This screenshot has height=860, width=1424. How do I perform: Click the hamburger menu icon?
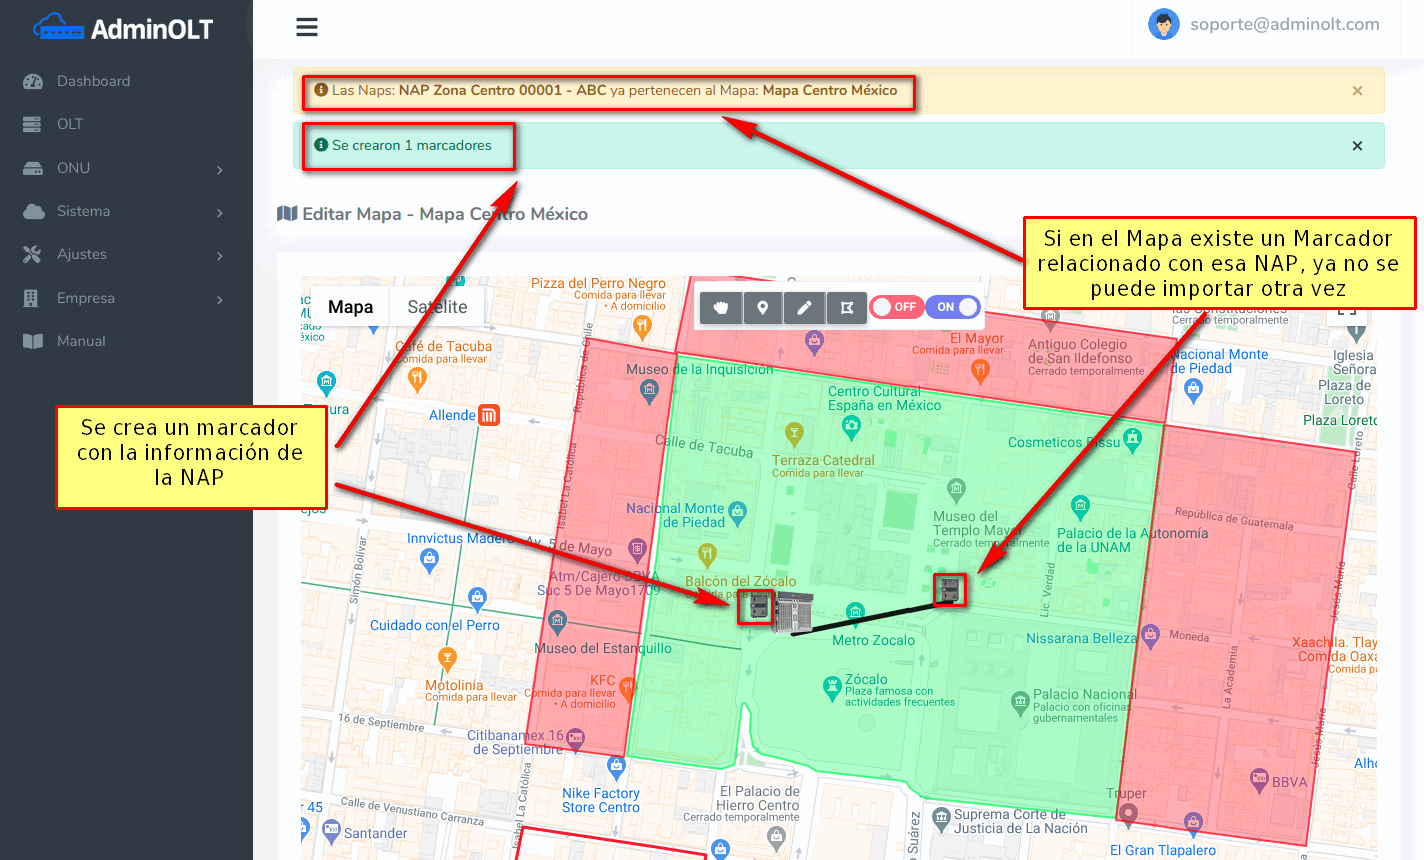(307, 27)
